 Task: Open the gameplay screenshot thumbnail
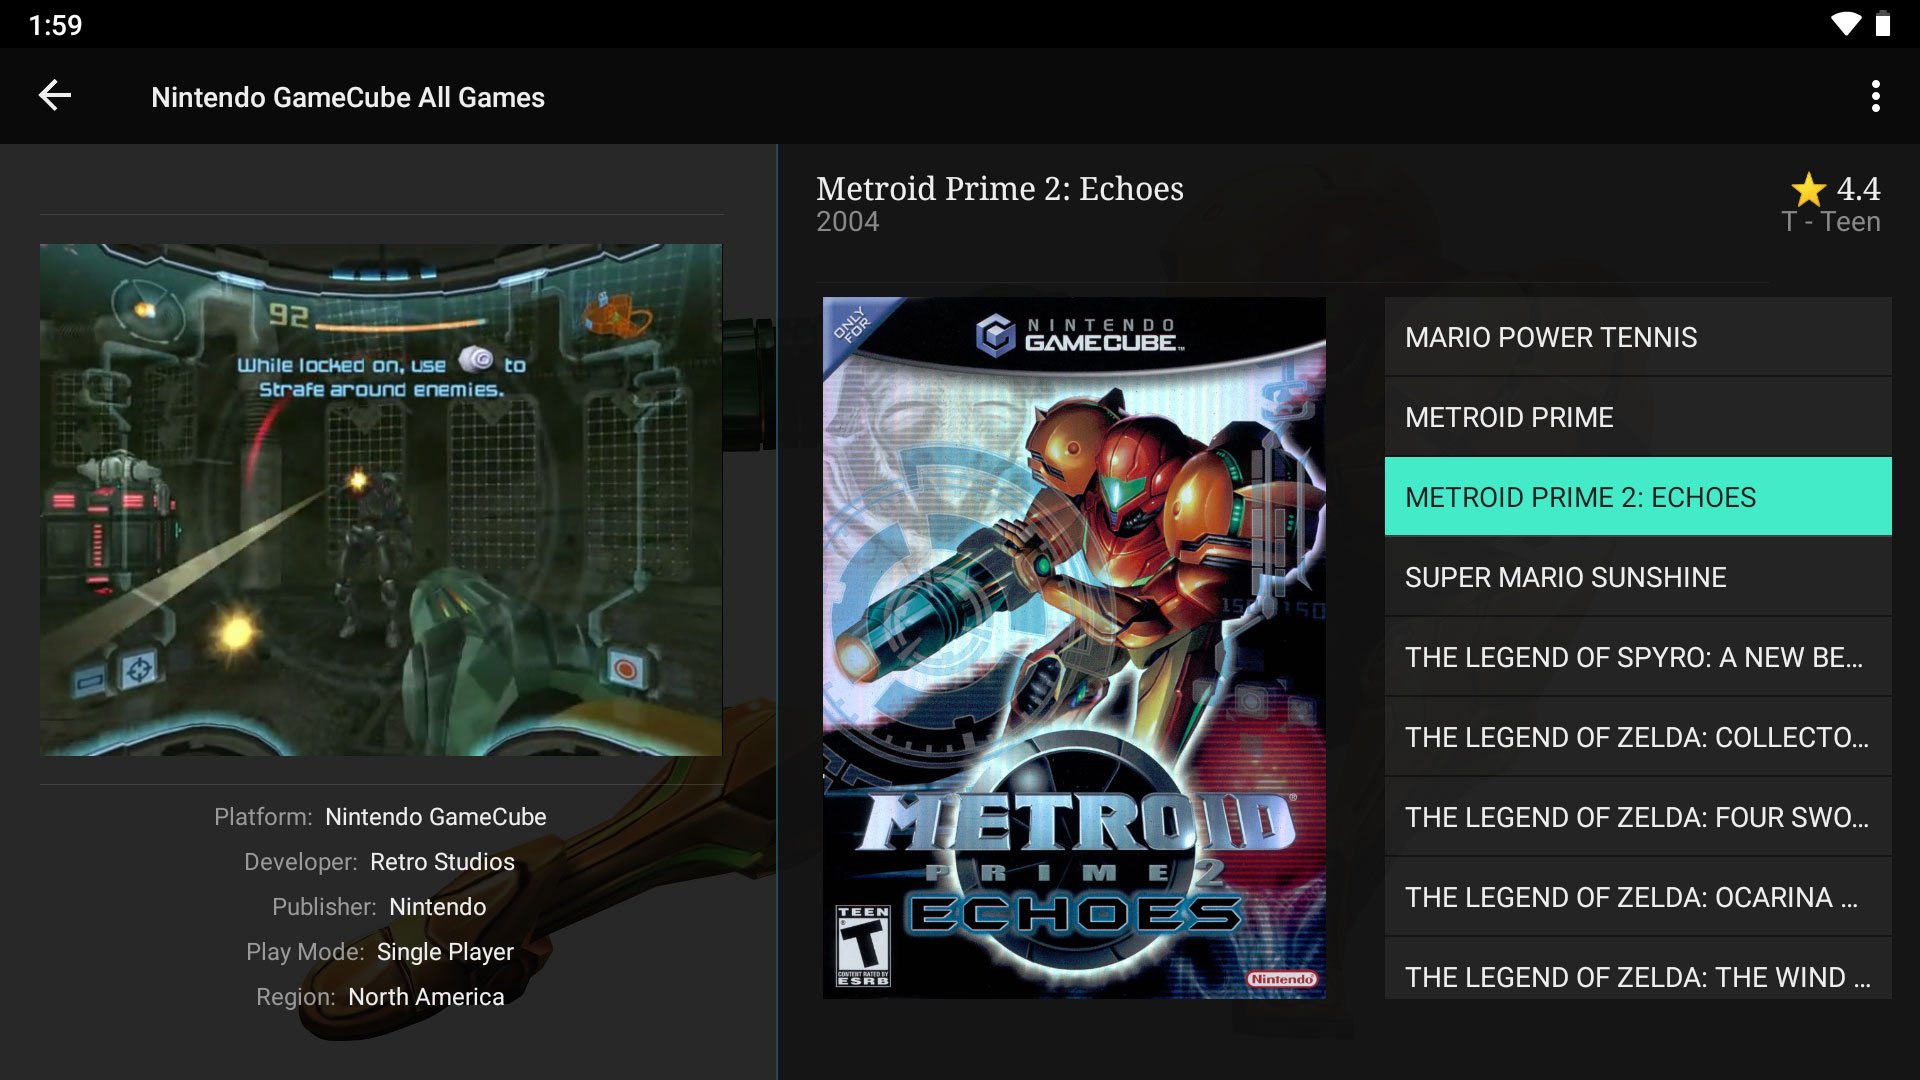(381, 500)
